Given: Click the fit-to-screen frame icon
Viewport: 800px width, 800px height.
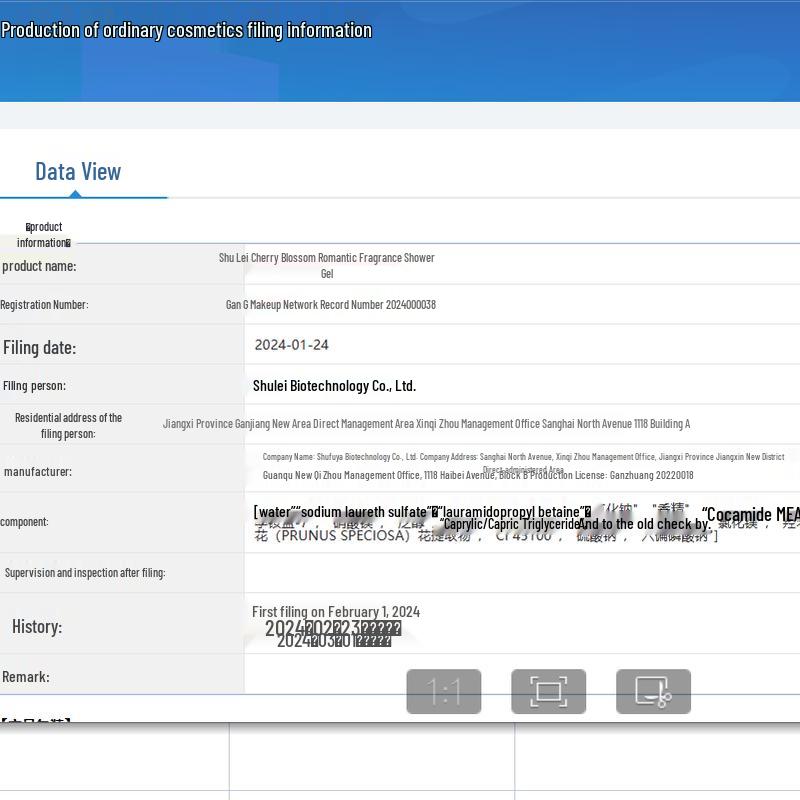Looking at the screenshot, I should (548, 691).
